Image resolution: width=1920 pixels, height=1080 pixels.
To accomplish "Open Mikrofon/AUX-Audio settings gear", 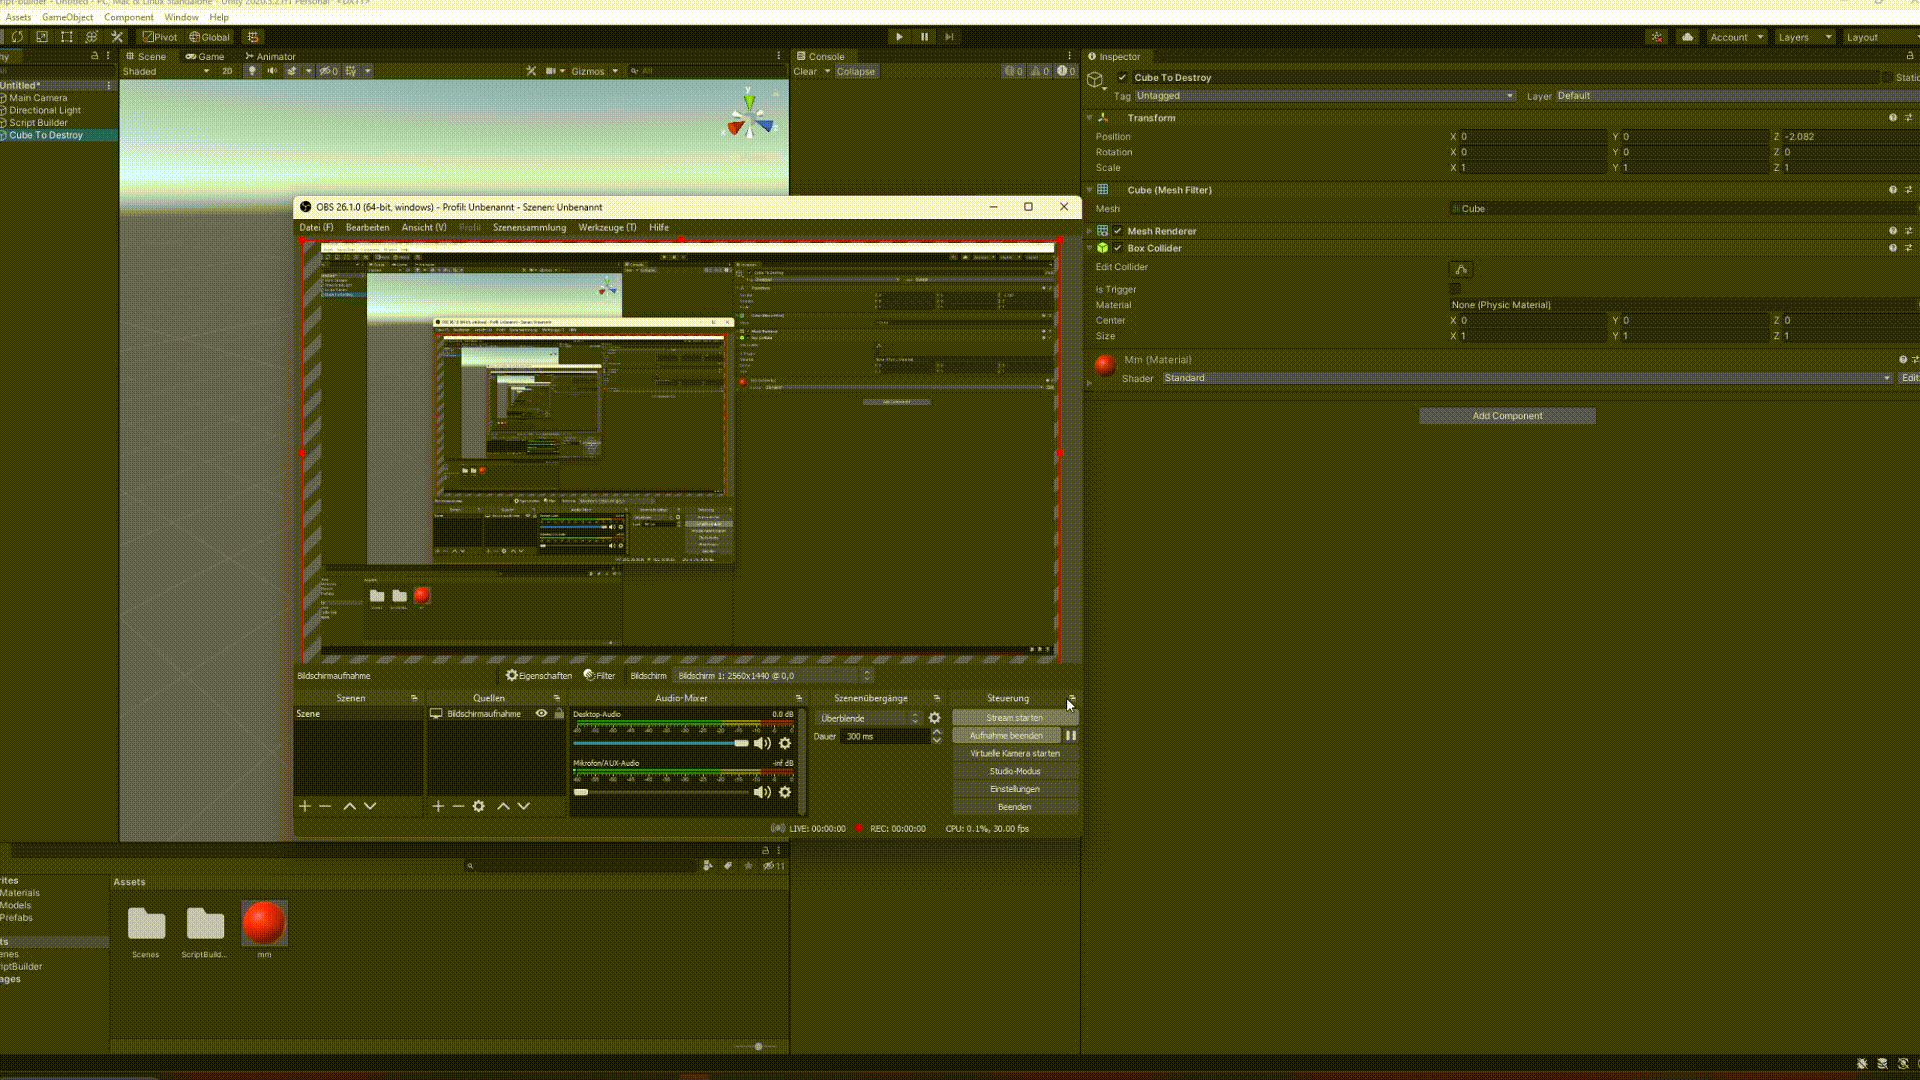I will (x=785, y=792).
